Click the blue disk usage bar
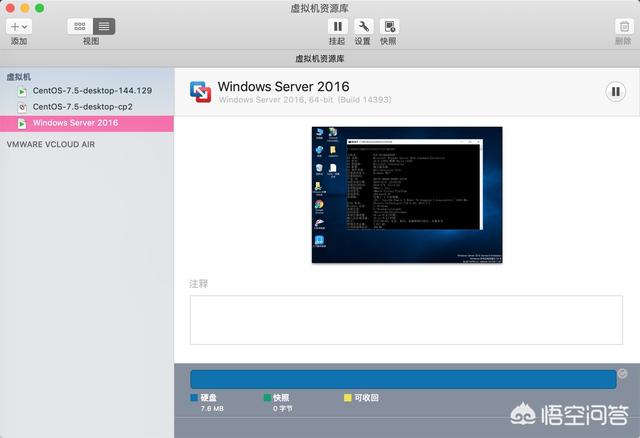This screenshot has width=640, height=438. [403, 379]
